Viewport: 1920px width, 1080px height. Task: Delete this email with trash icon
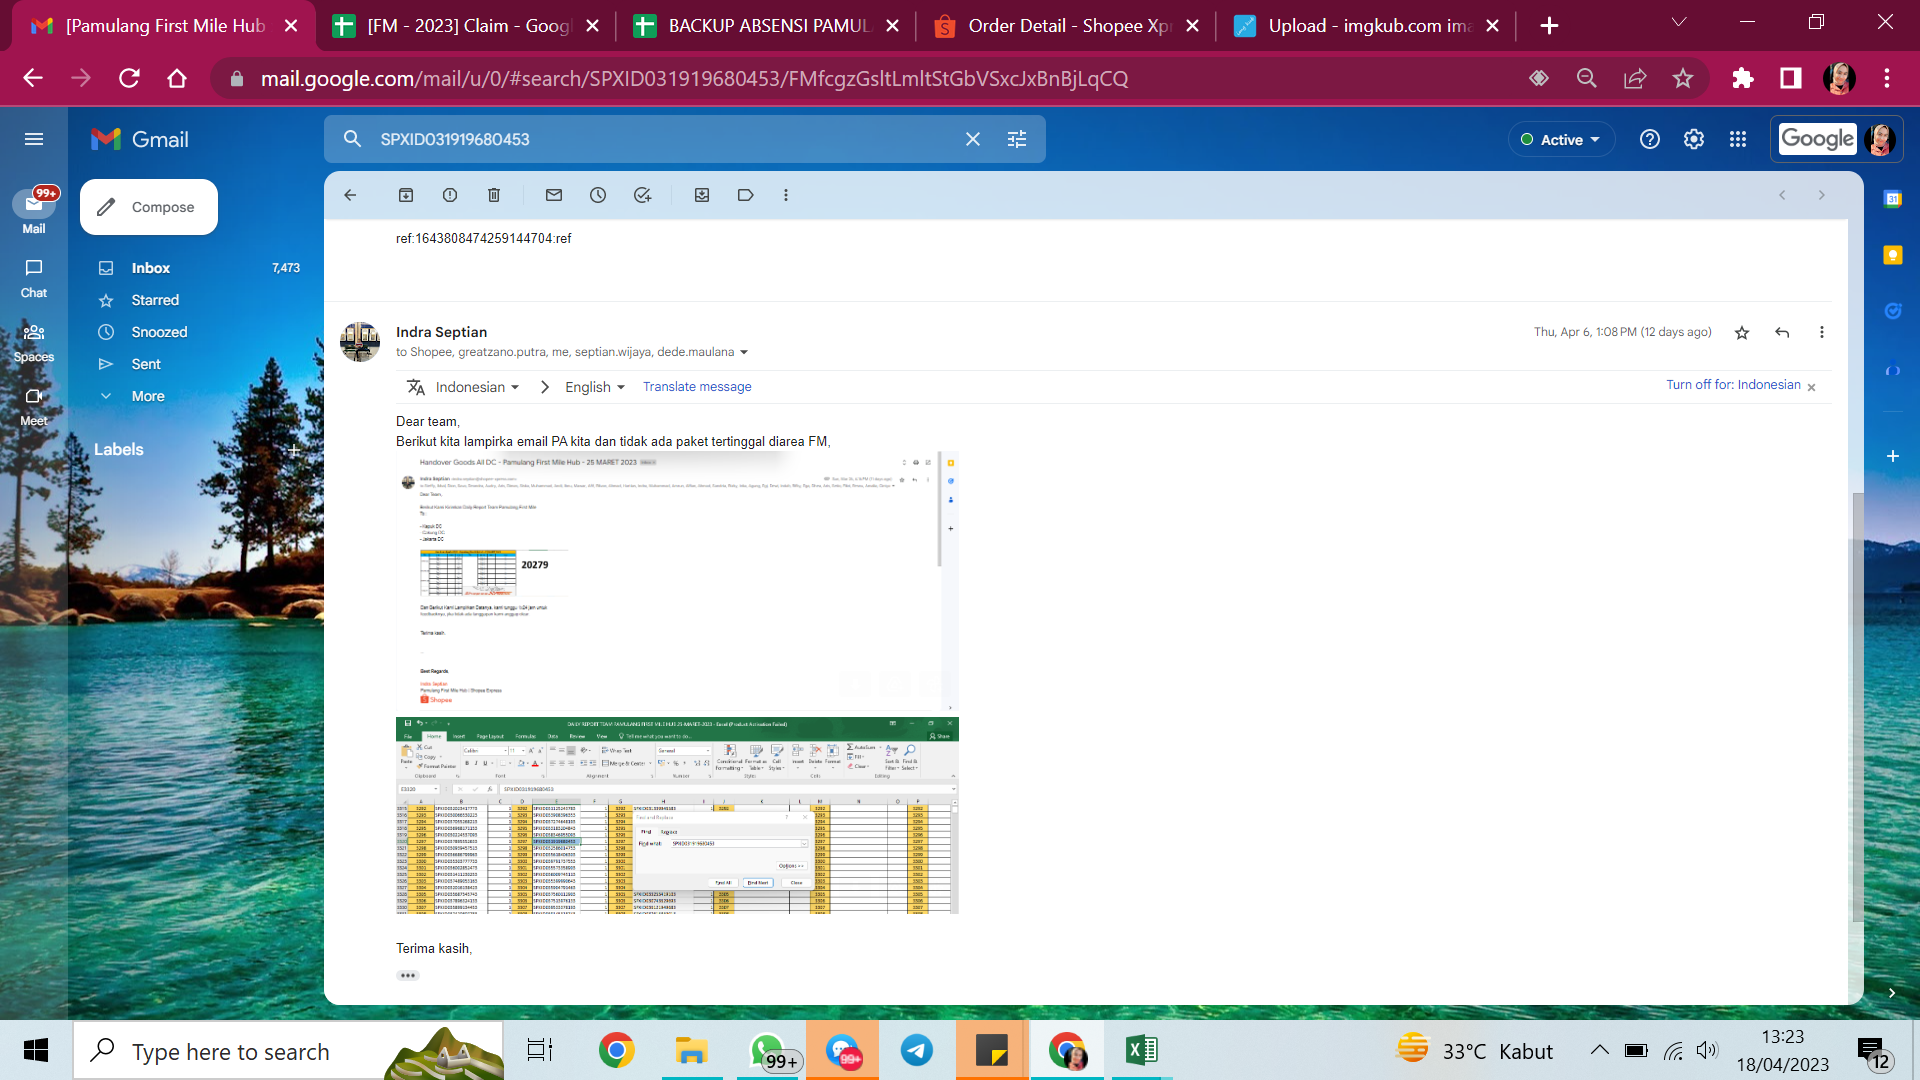[x=494, y=195]
